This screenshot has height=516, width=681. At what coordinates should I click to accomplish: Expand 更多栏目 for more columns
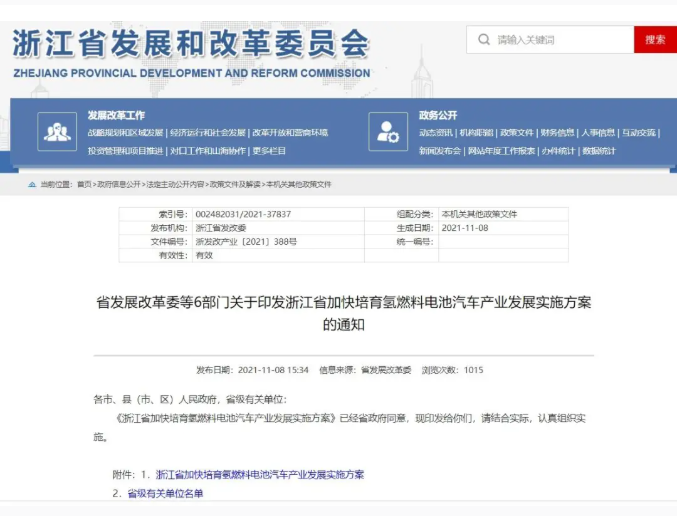click(270, 151)
